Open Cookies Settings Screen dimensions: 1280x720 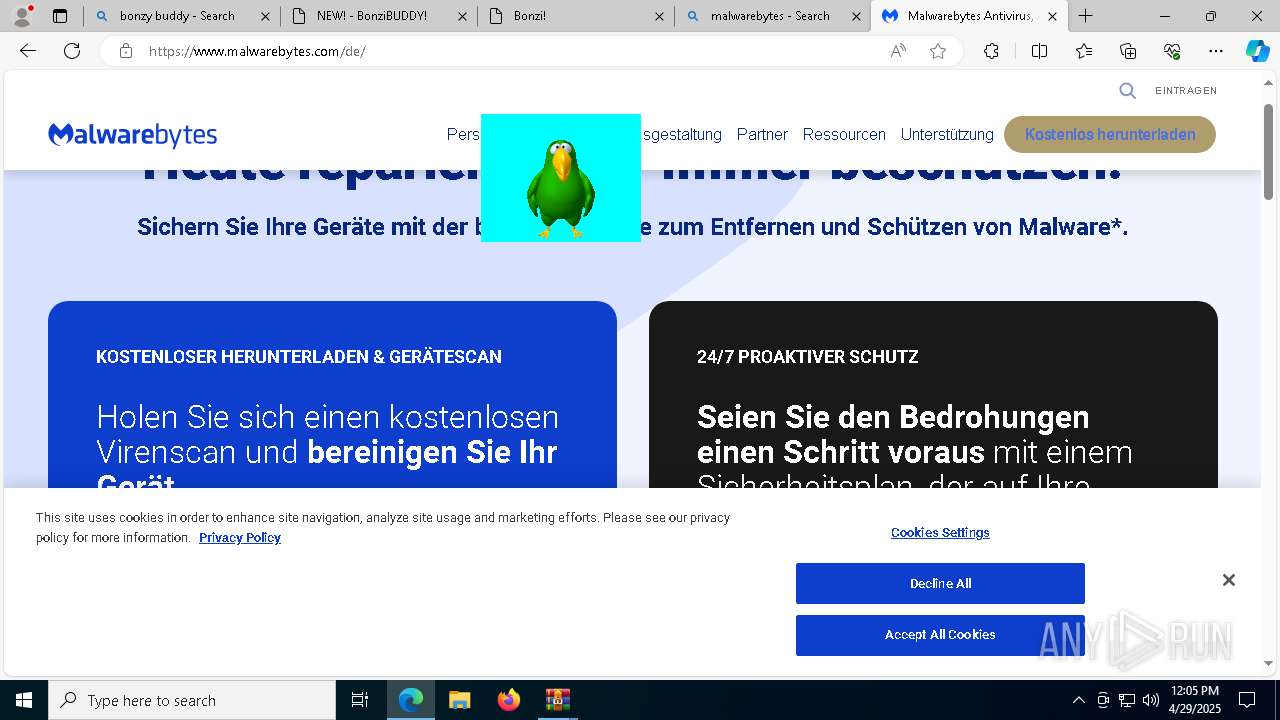(x=940, y=533)
